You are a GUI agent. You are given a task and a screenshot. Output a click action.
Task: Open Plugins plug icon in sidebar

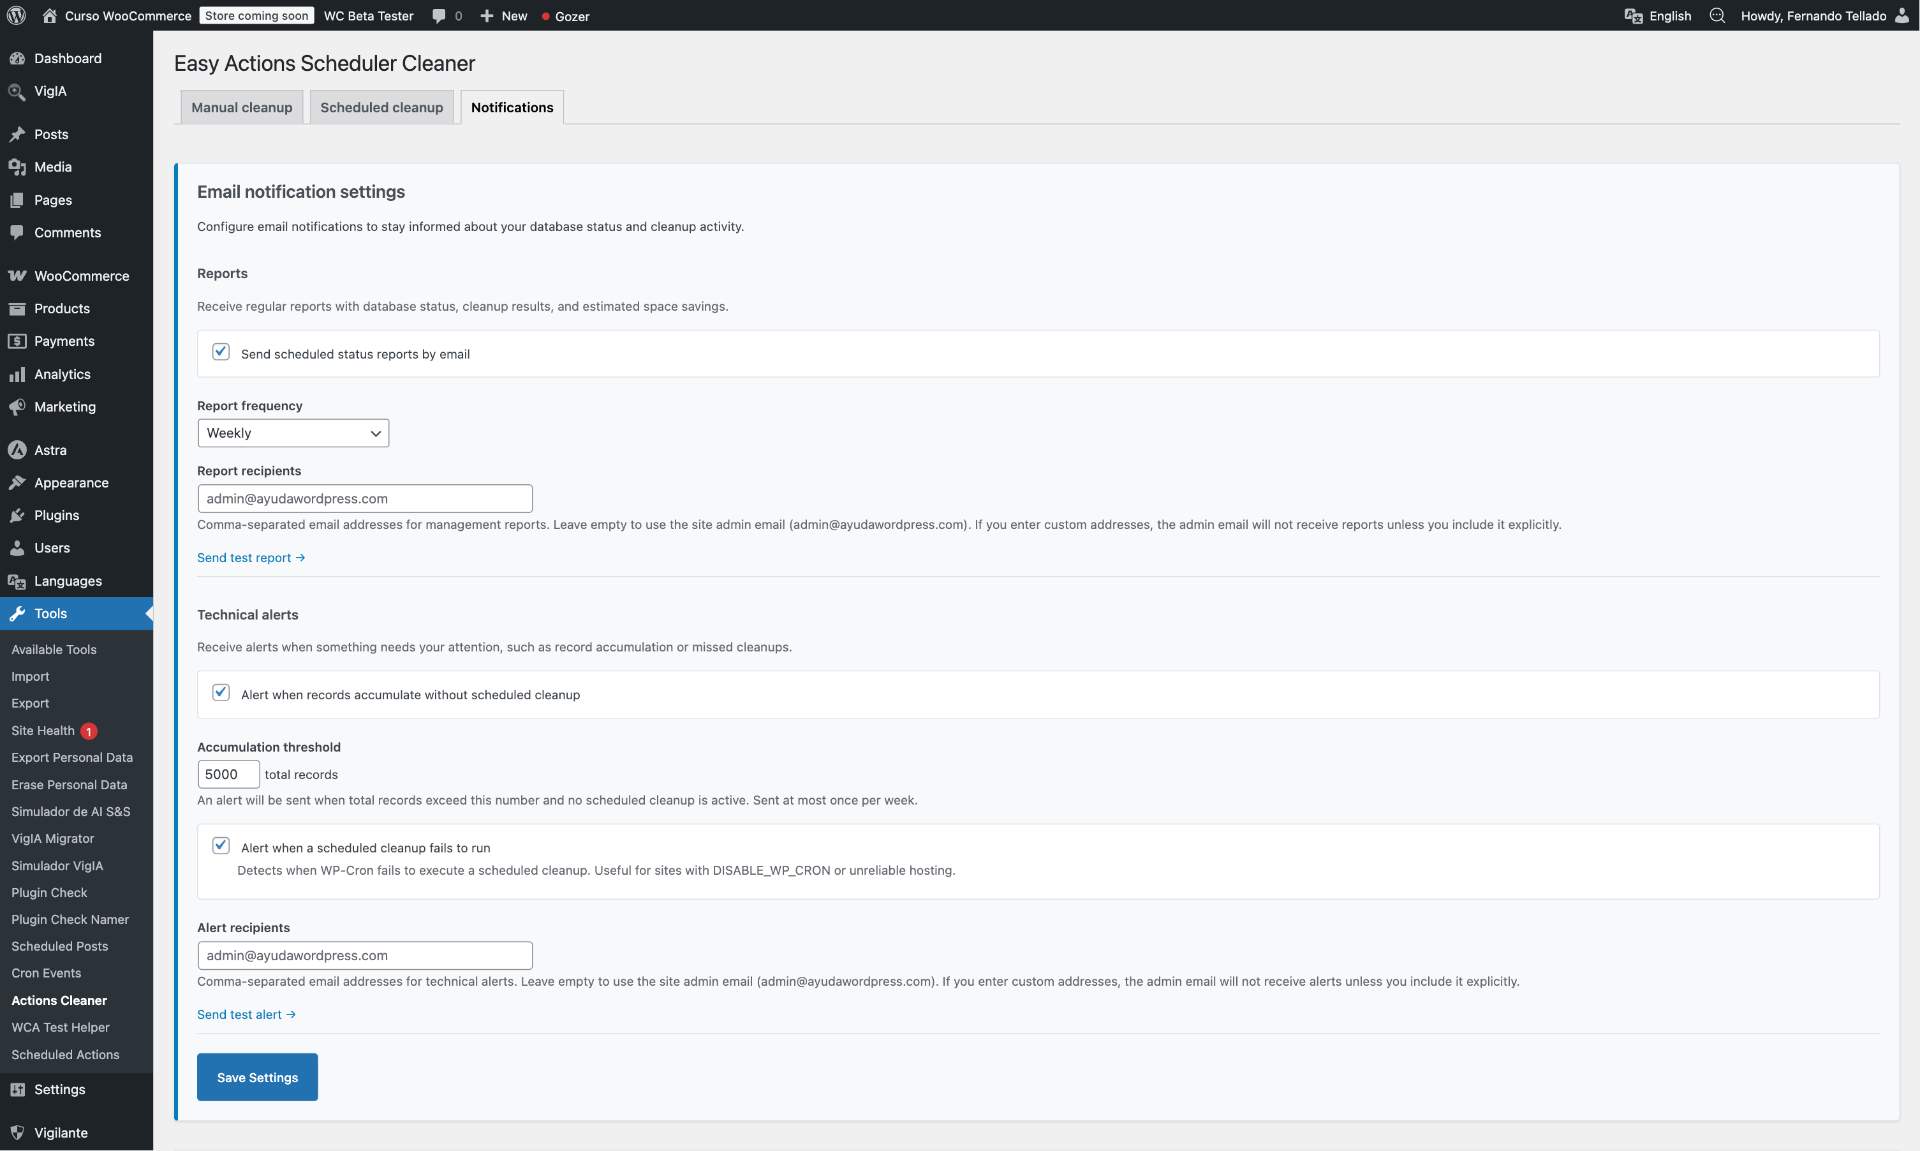[x=17, y=516]
